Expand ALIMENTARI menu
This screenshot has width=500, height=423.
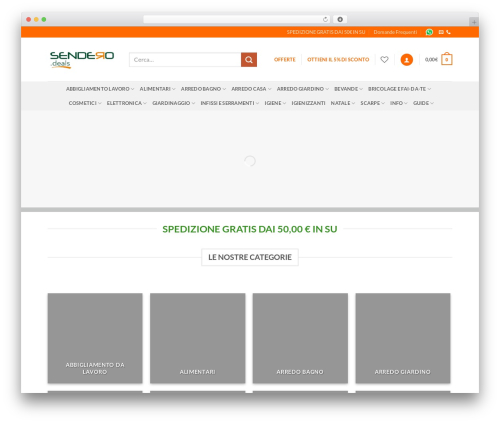click(157, 89)
